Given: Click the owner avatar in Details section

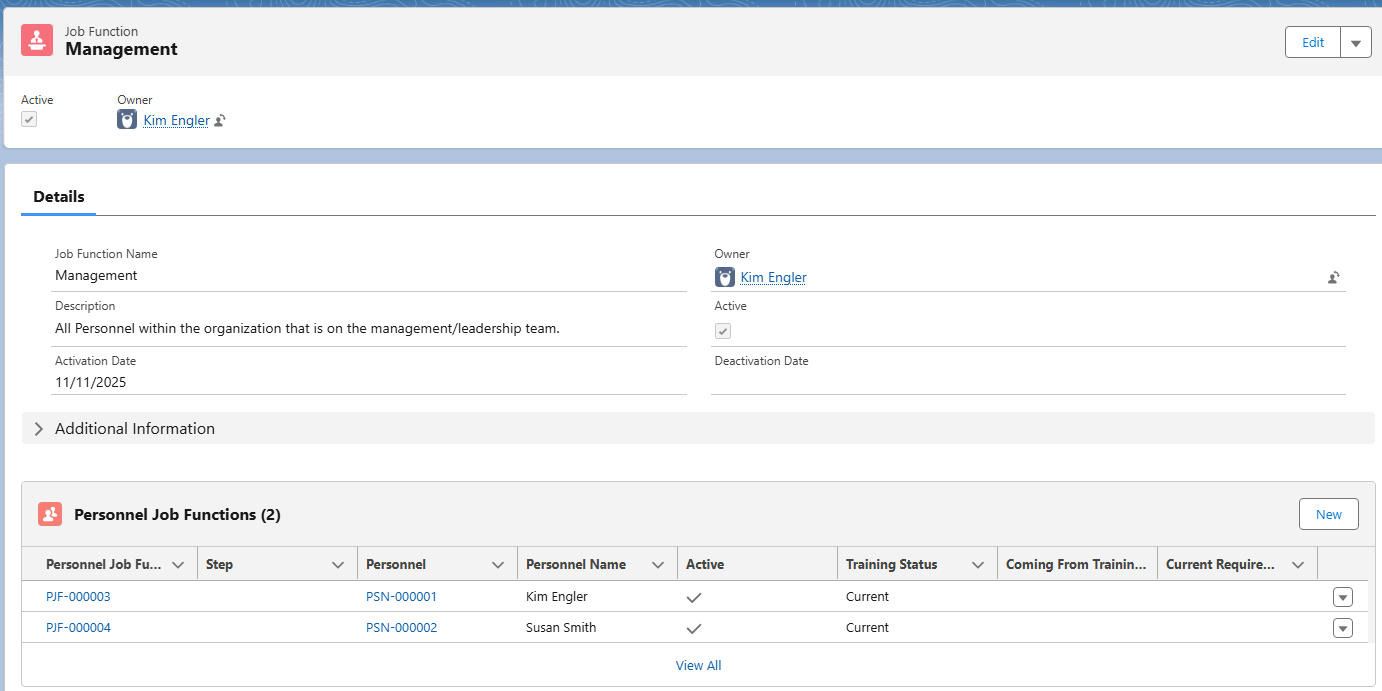Looking at the screenshot, I should (725, 277).
